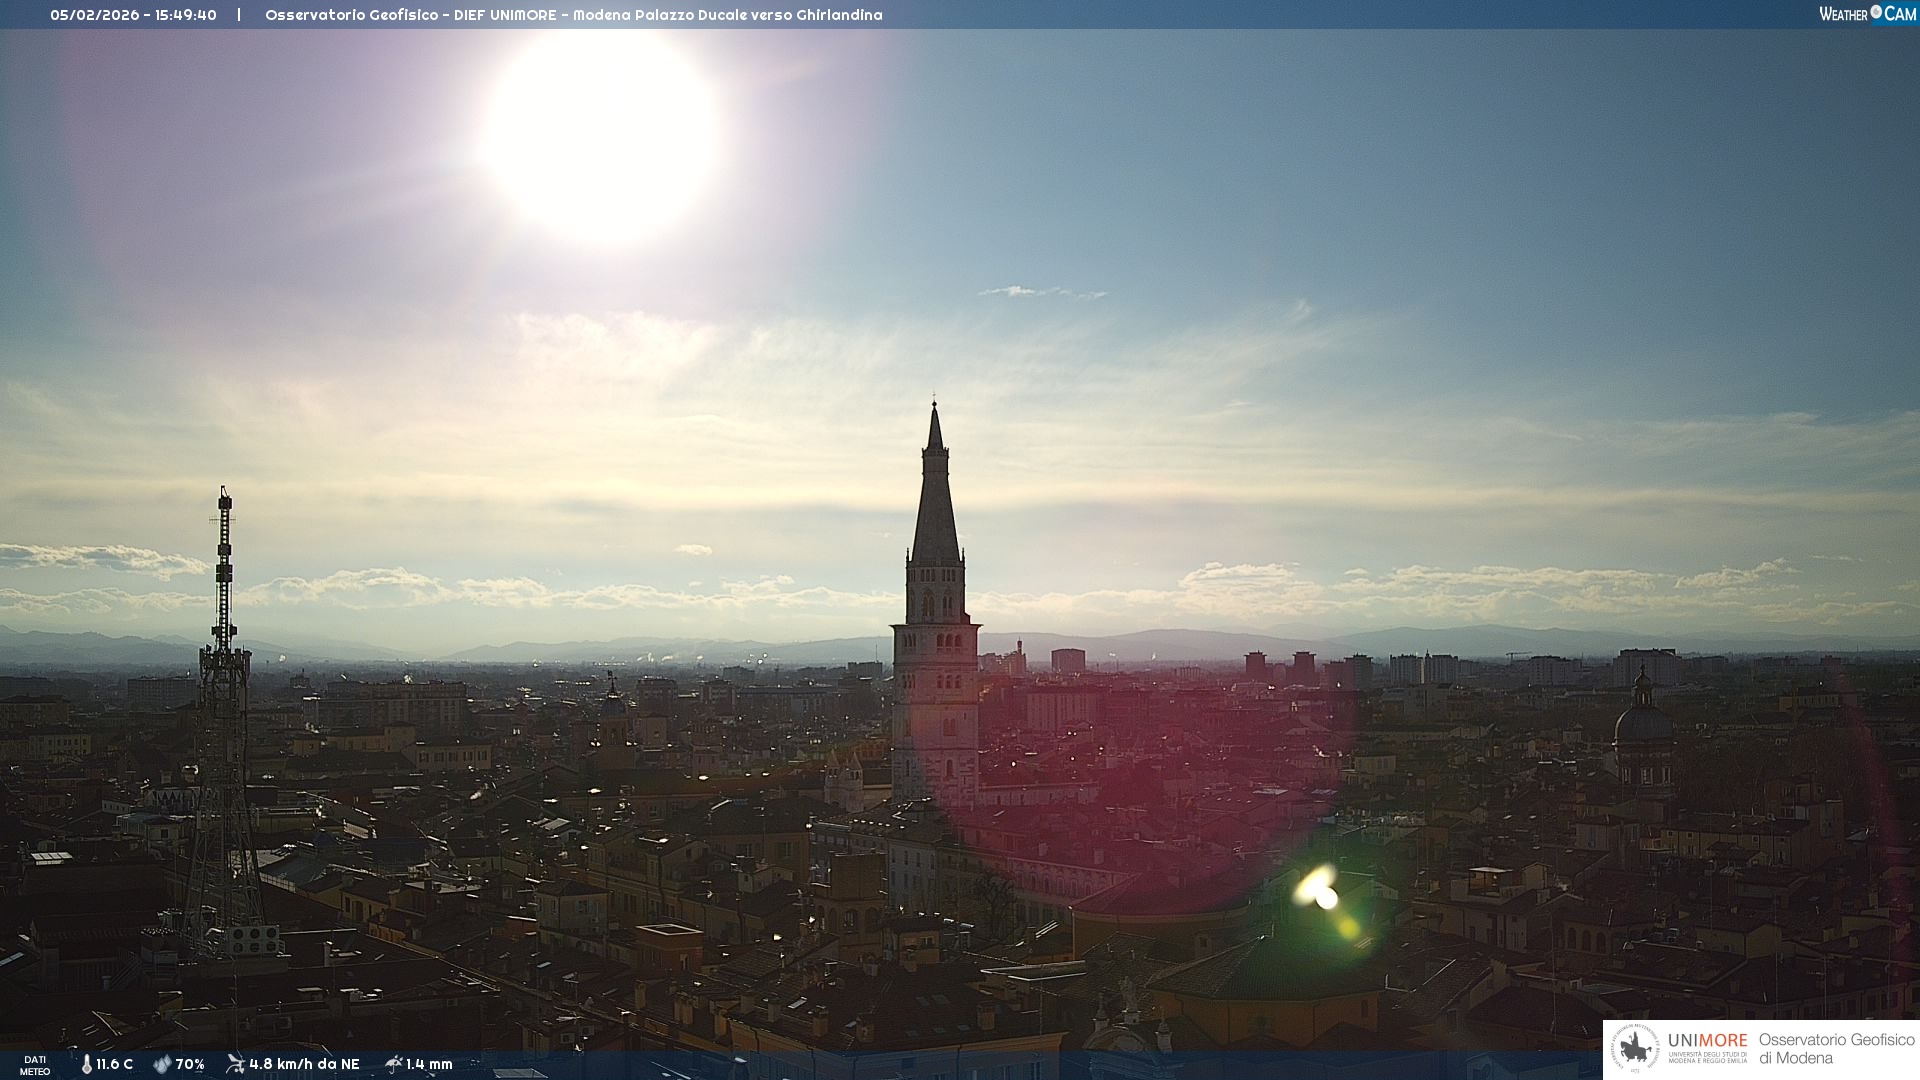
Task: Click the rain umbrella precipitation icon
Action: point(393,1064)
